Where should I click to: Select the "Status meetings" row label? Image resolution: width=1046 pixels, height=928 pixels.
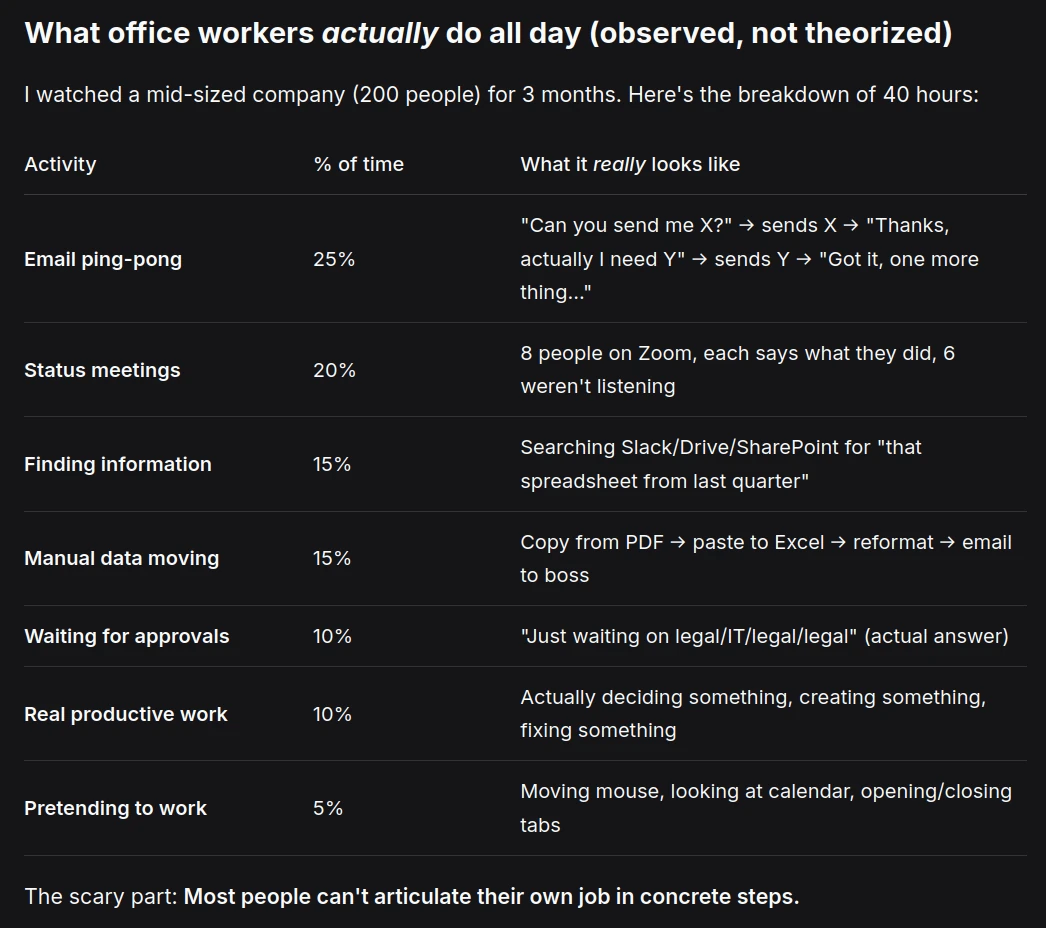[102, 370]
